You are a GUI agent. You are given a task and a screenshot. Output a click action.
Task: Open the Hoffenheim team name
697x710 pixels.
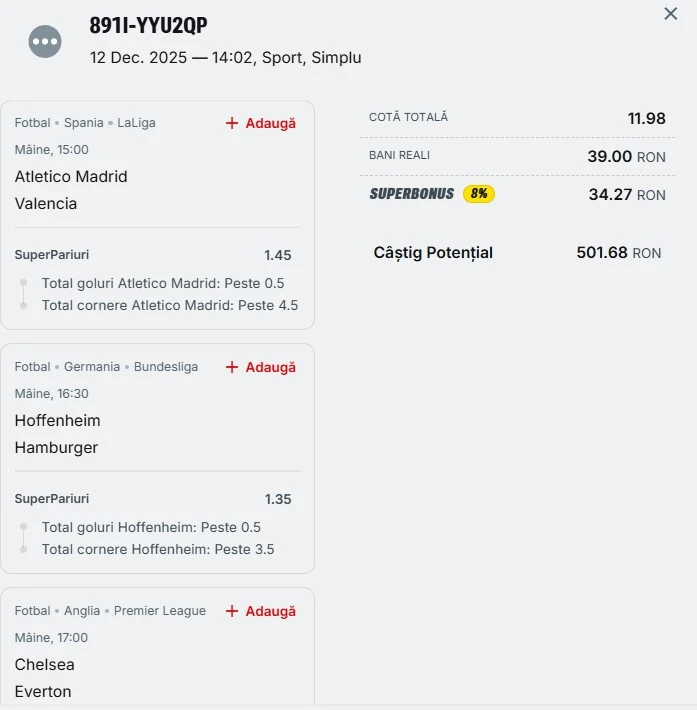point(58,421)
